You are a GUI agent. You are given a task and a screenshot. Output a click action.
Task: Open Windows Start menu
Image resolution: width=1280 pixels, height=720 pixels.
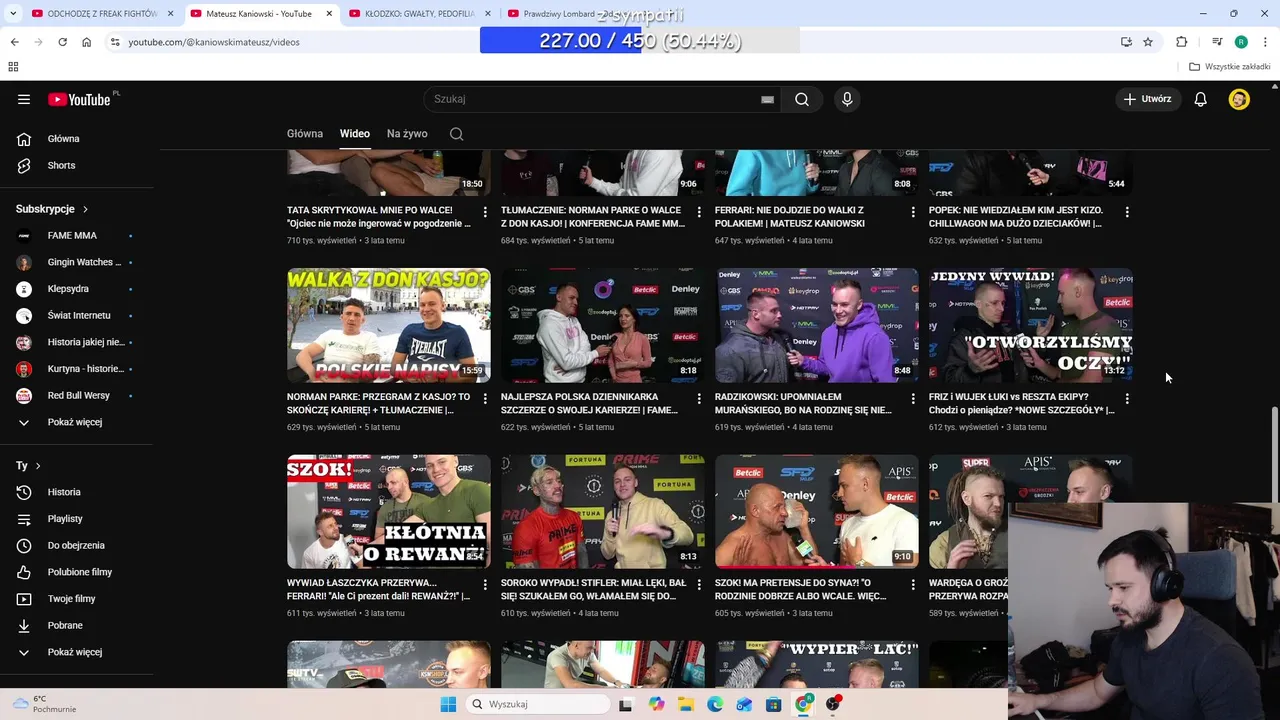pos(448,704)
